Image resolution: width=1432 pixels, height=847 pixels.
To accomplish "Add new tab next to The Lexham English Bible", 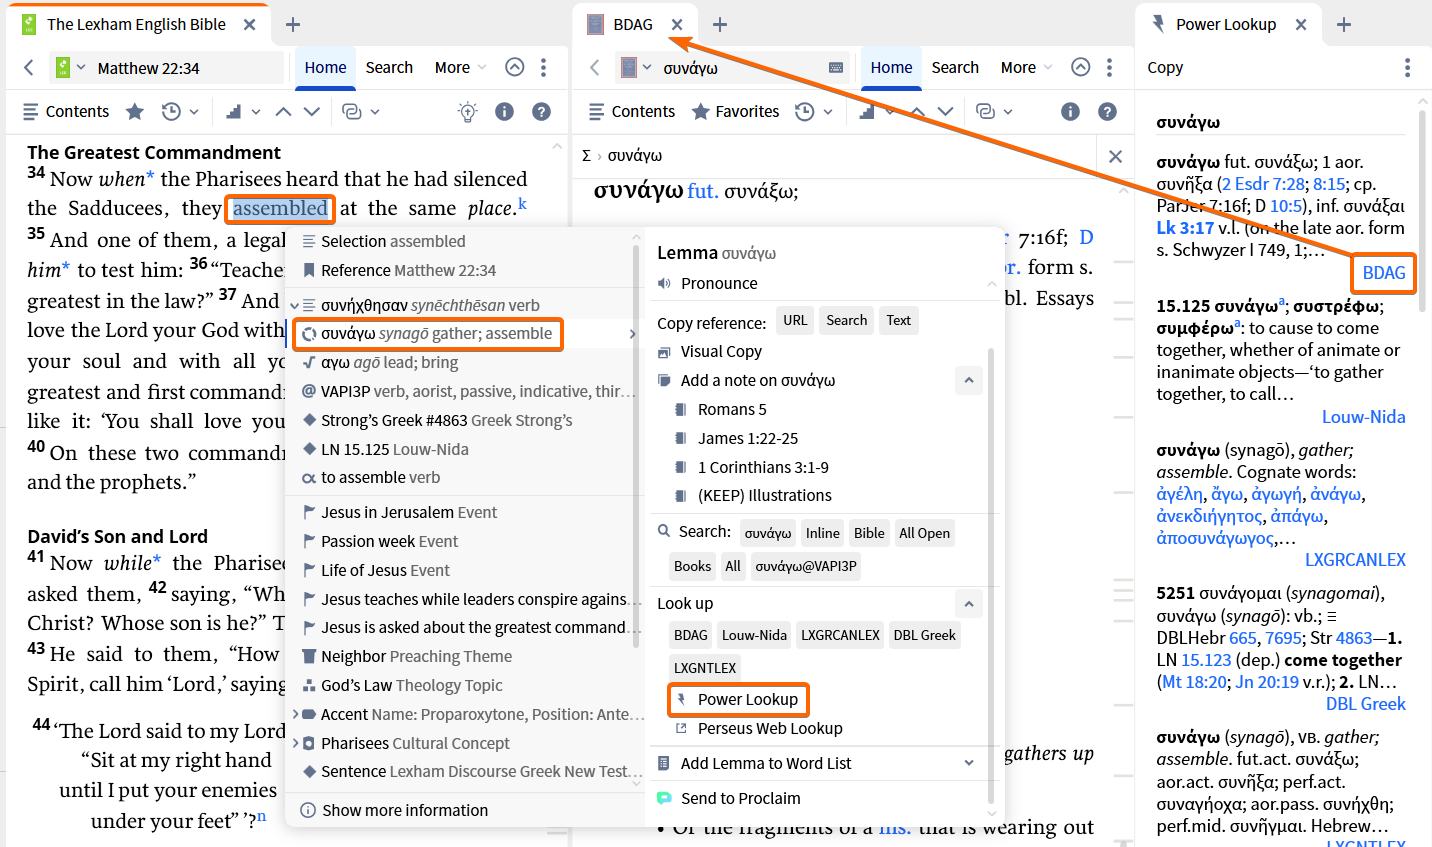I will pyautogui.click(x=292, y=24).
